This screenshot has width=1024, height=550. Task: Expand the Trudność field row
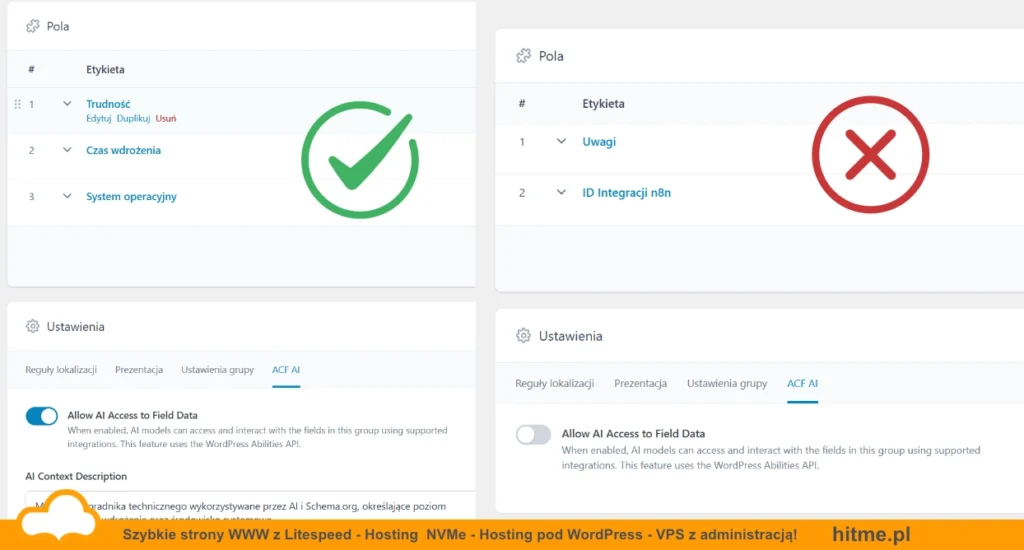(67, 103)
